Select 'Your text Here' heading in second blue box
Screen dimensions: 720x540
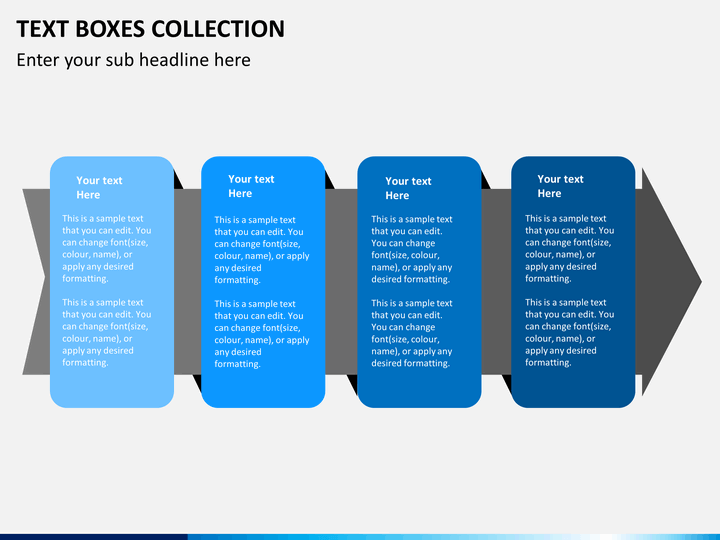(x=251, y=186)
